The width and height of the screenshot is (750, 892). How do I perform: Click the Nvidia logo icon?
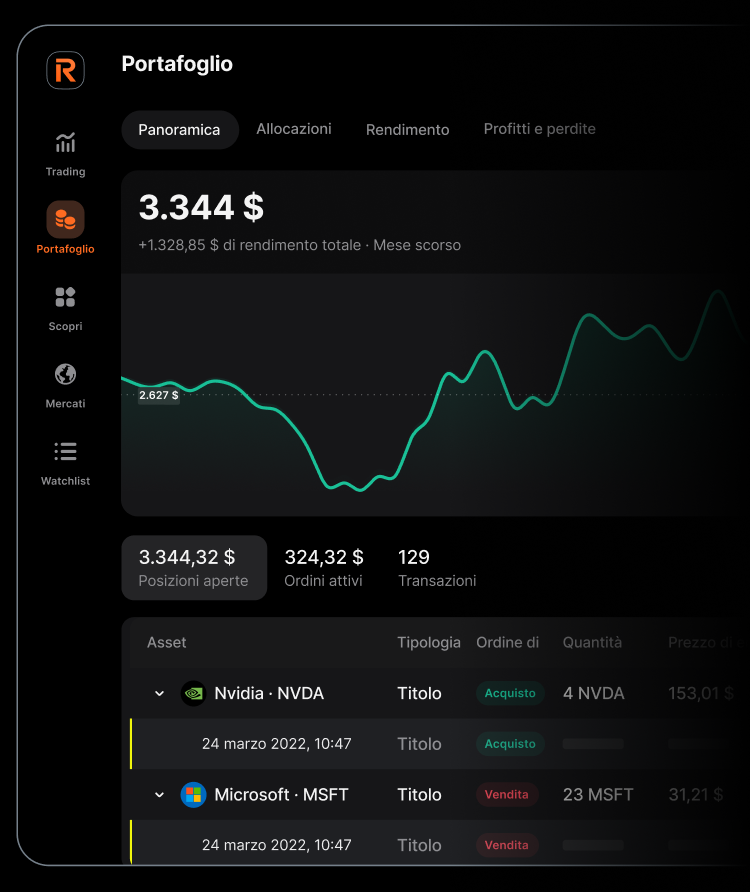193,693
